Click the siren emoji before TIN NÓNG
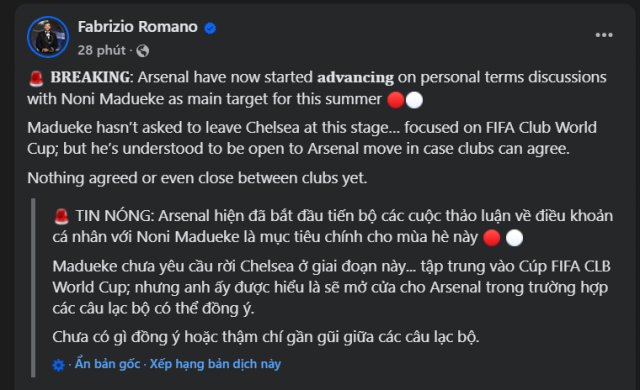640x390 pixels. pyautogui.click(x=62, y=216)
